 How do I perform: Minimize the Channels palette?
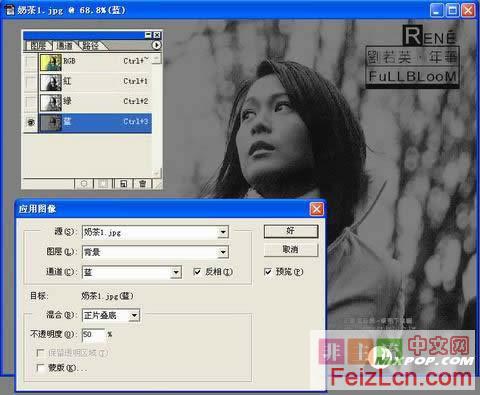(x=149, y=35)
